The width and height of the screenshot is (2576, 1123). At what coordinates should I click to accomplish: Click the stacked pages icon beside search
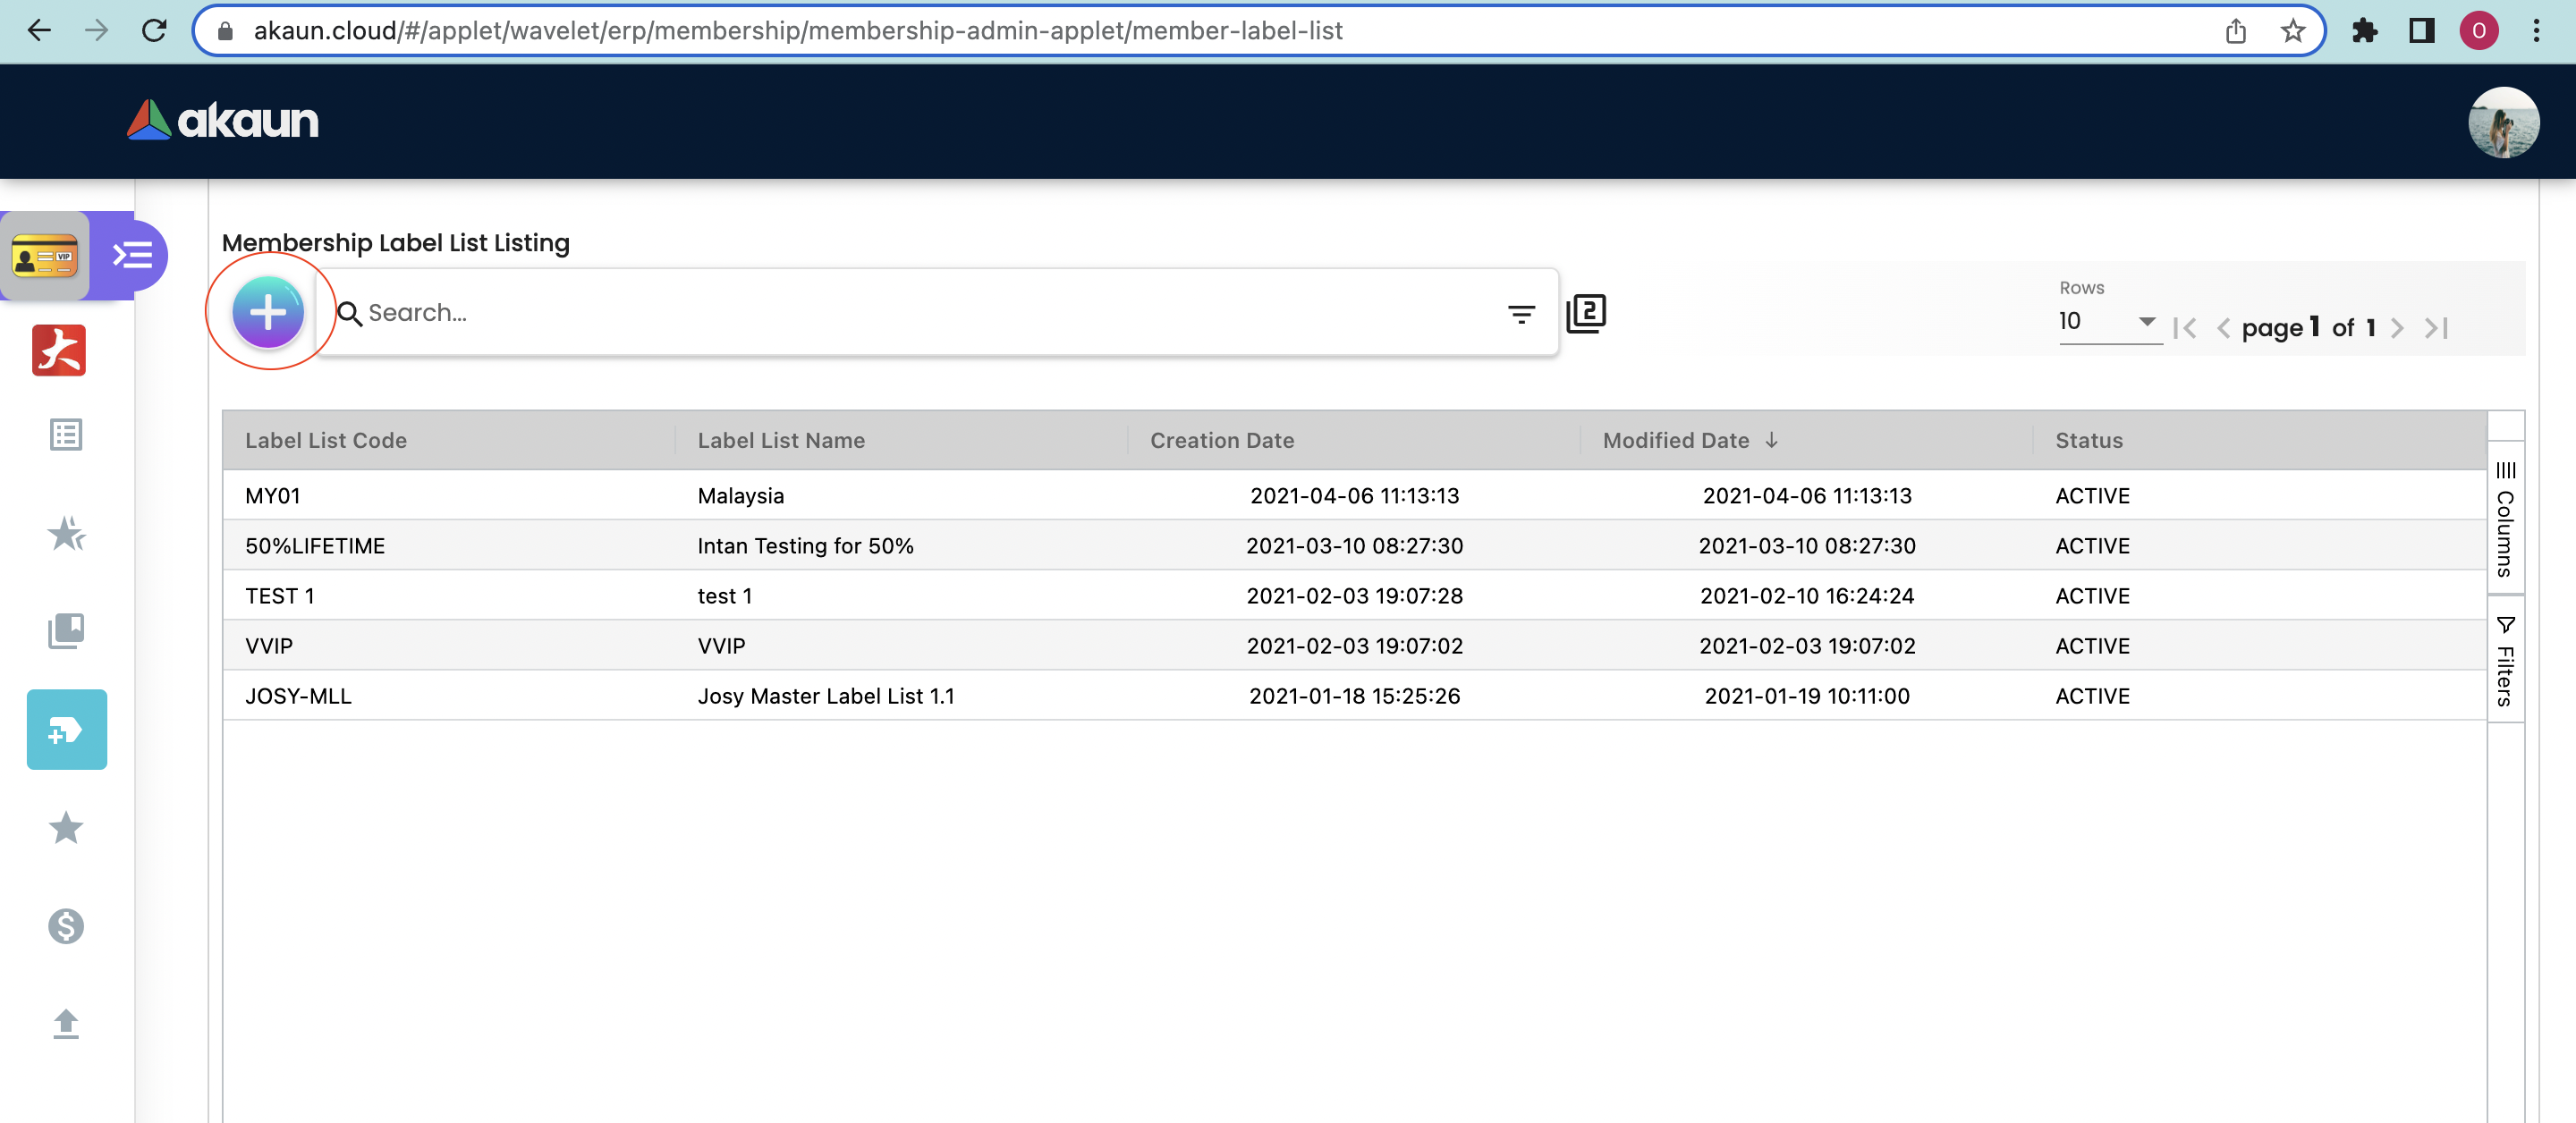tap(1586, 314)
